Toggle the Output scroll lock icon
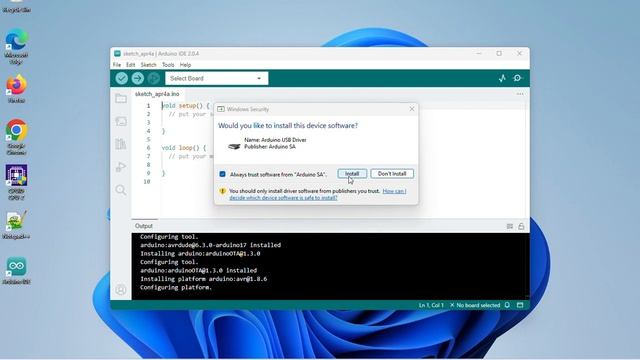 coord(521,226)
